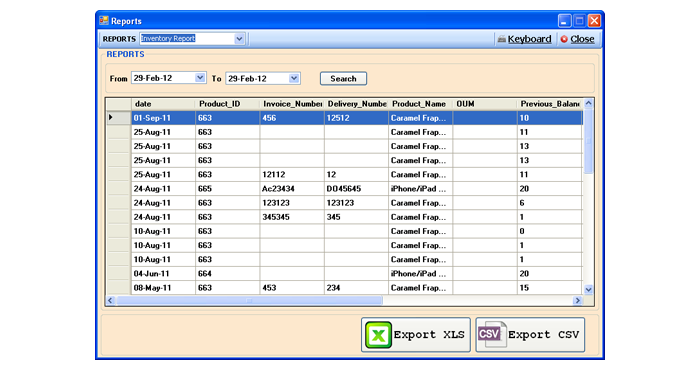Select the 04-Jun-11 date cell

coord(163,274)
